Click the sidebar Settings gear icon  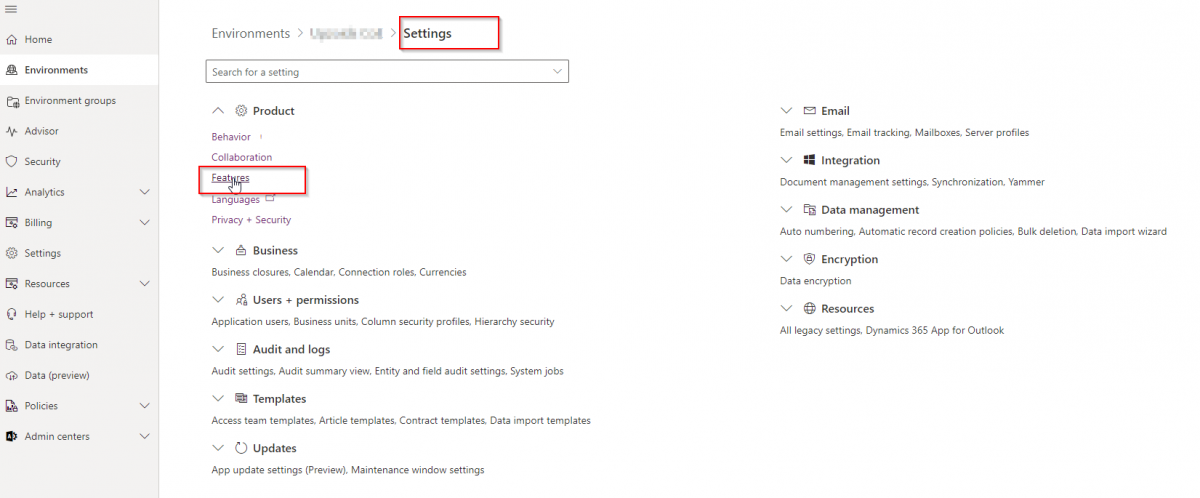click(x=12, y=253)
